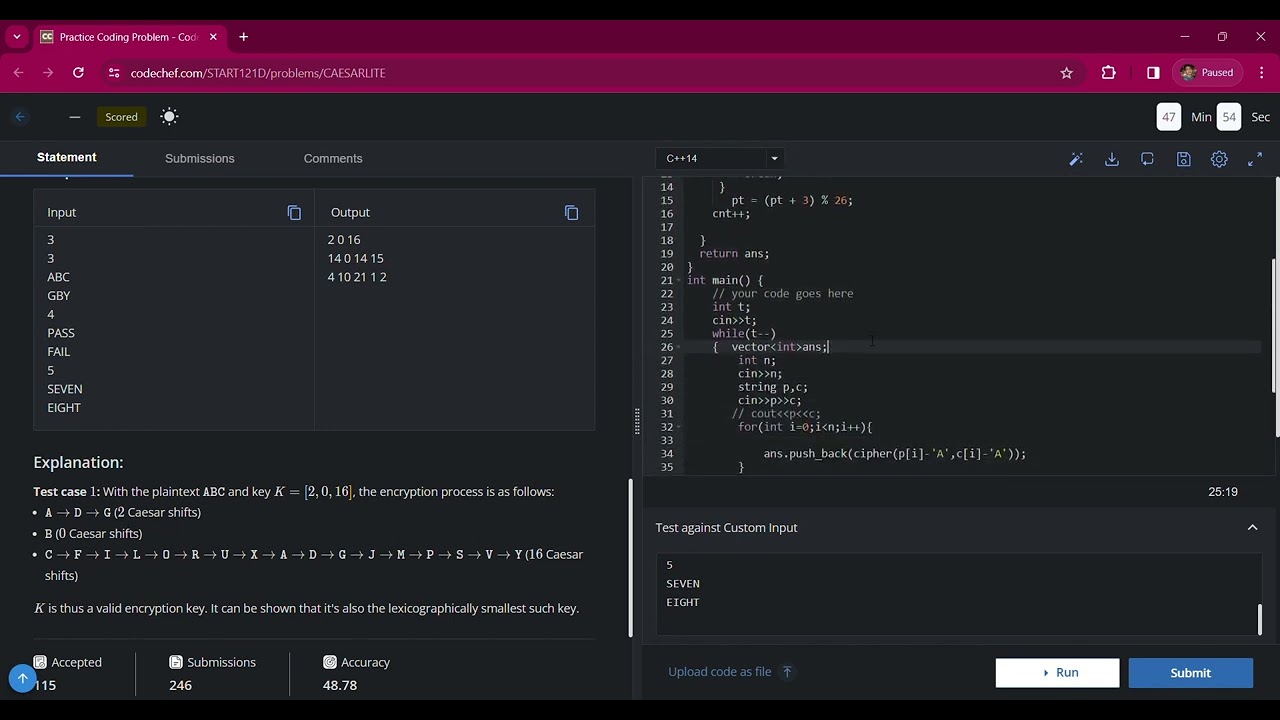Click the timer seconds value 54
The height and width of the screenshot is (720, 1280).
(x=1229, y=117)
